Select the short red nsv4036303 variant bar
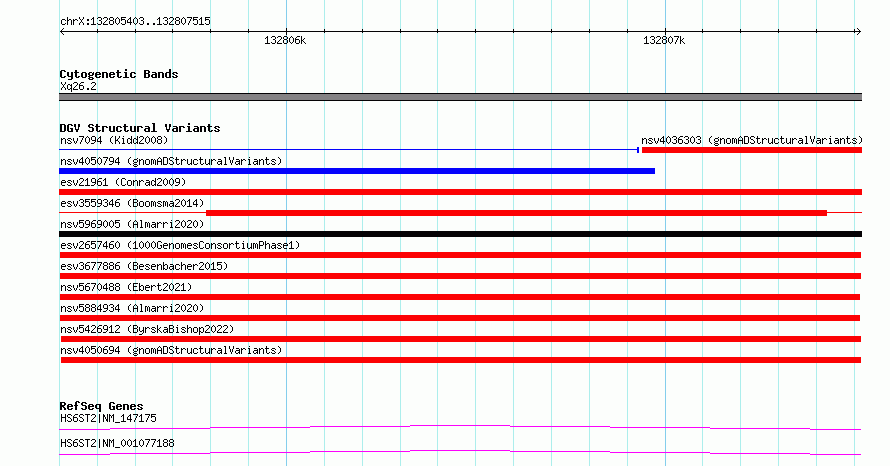Viewport: 890px width, 466px height. 752,150
